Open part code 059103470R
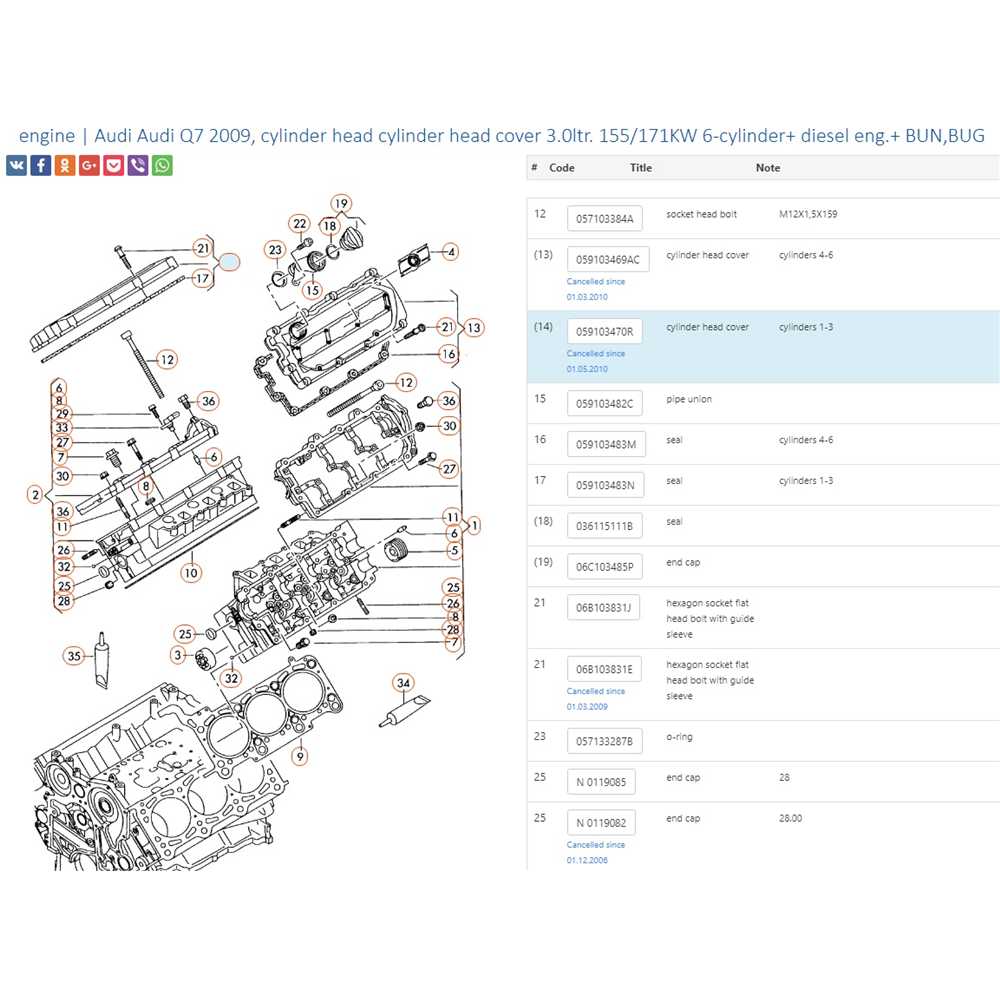The width and height of the screenshot is (1000, 1000). click(605, 332)
